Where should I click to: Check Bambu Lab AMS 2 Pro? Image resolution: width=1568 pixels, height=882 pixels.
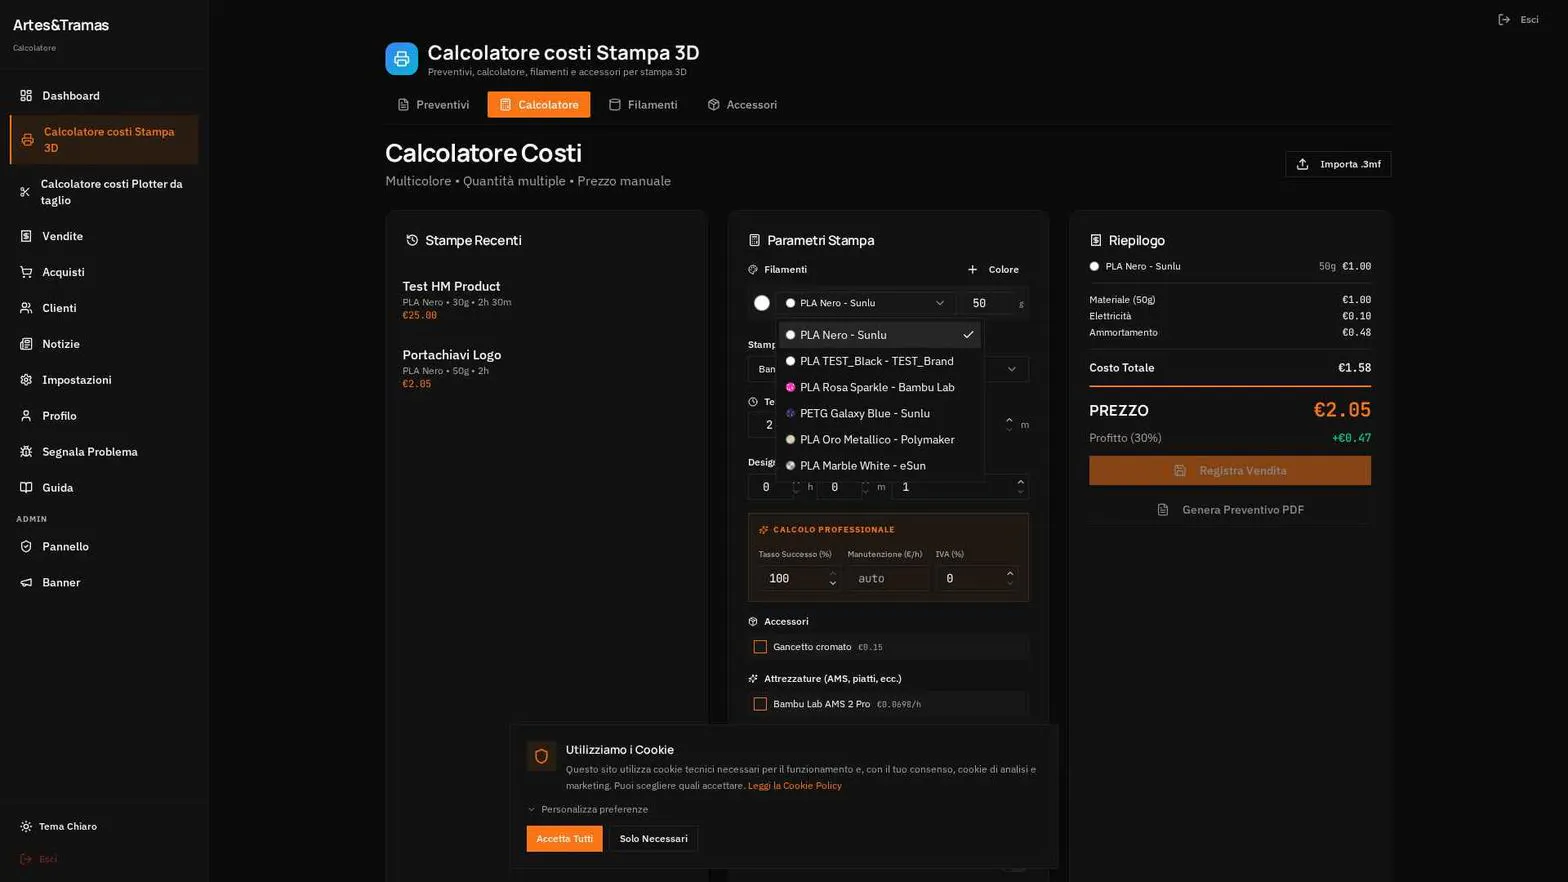(x=760, y=704)
